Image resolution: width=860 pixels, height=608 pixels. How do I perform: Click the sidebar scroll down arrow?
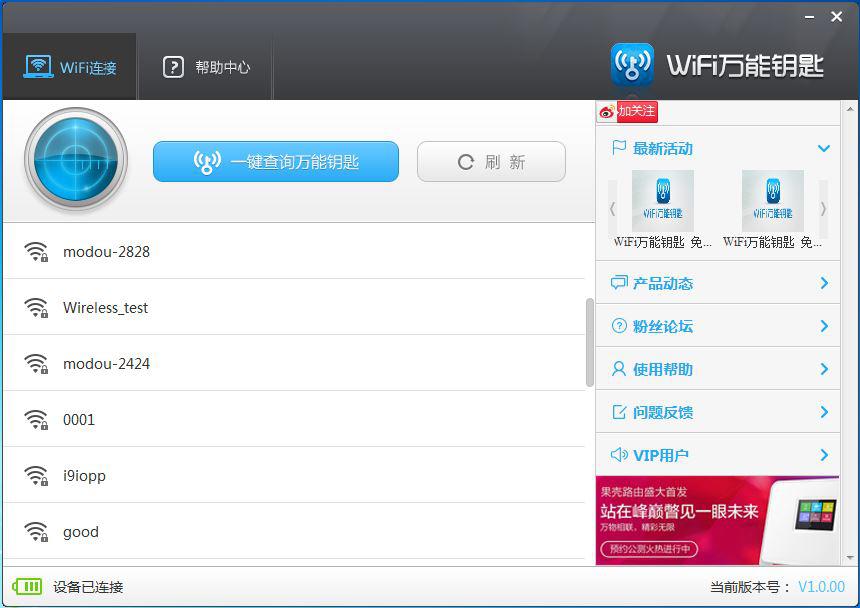[850, 558]
